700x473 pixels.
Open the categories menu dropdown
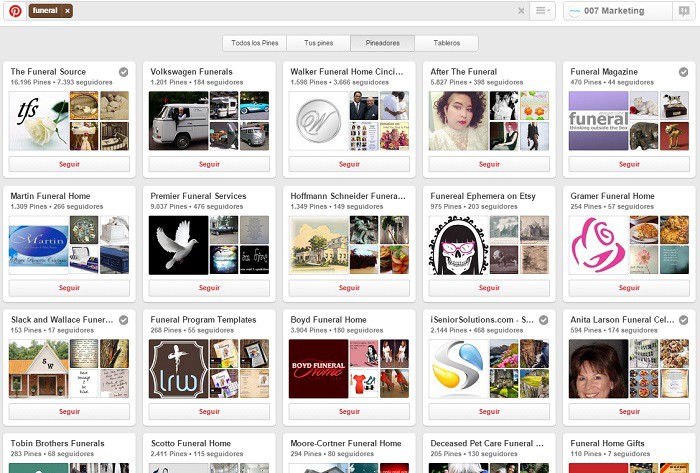tap(542, 11)
